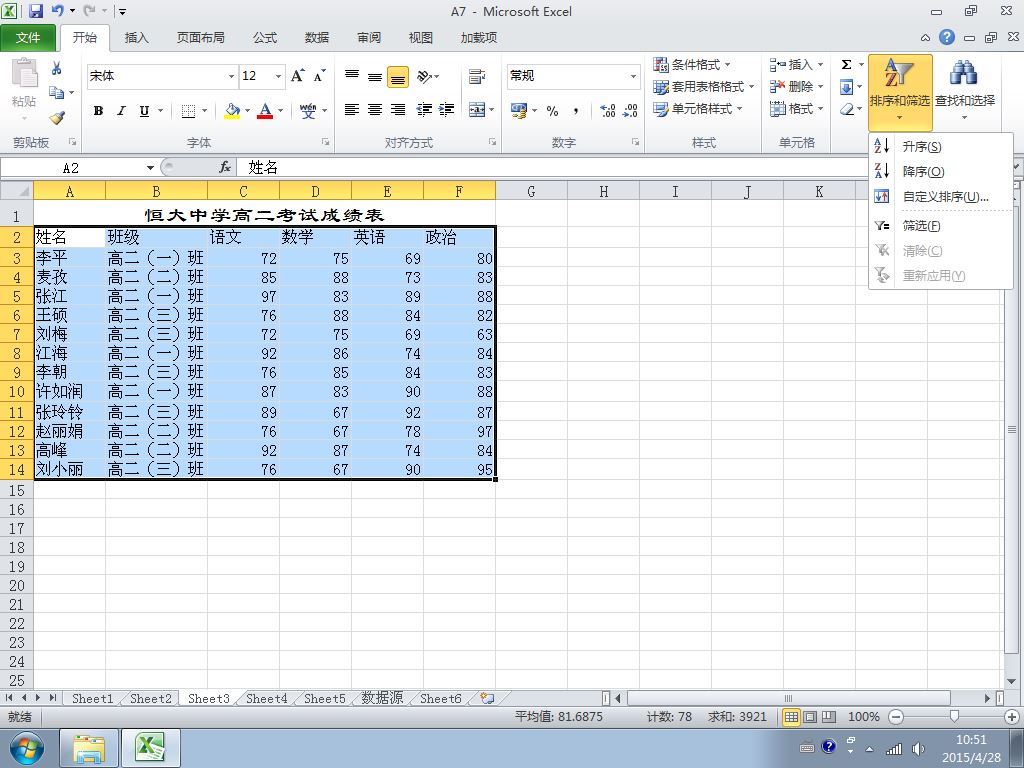
Task: Click the zoom in plus button
Action: coord(1012,717)
